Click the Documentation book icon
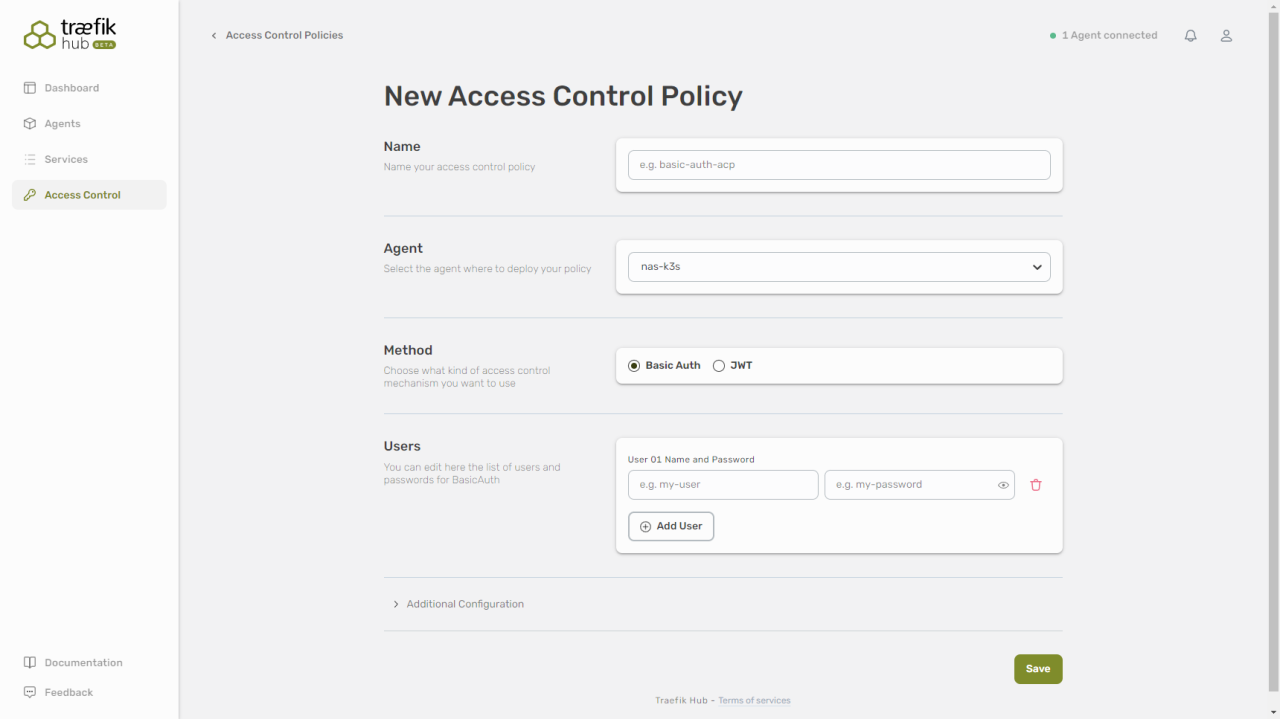 click(x=30, y=663)
